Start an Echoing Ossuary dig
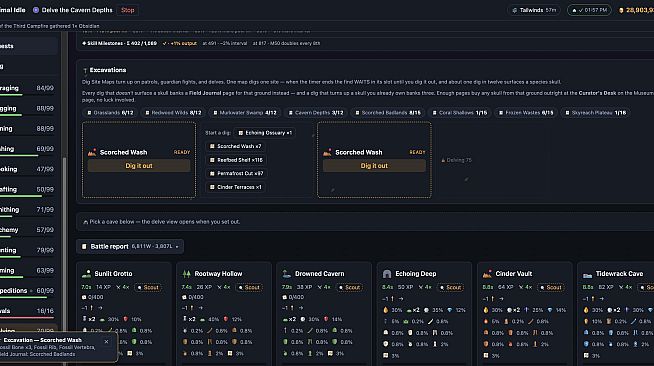The width and height of the screenshot is (654, 366). coord(264,133)
